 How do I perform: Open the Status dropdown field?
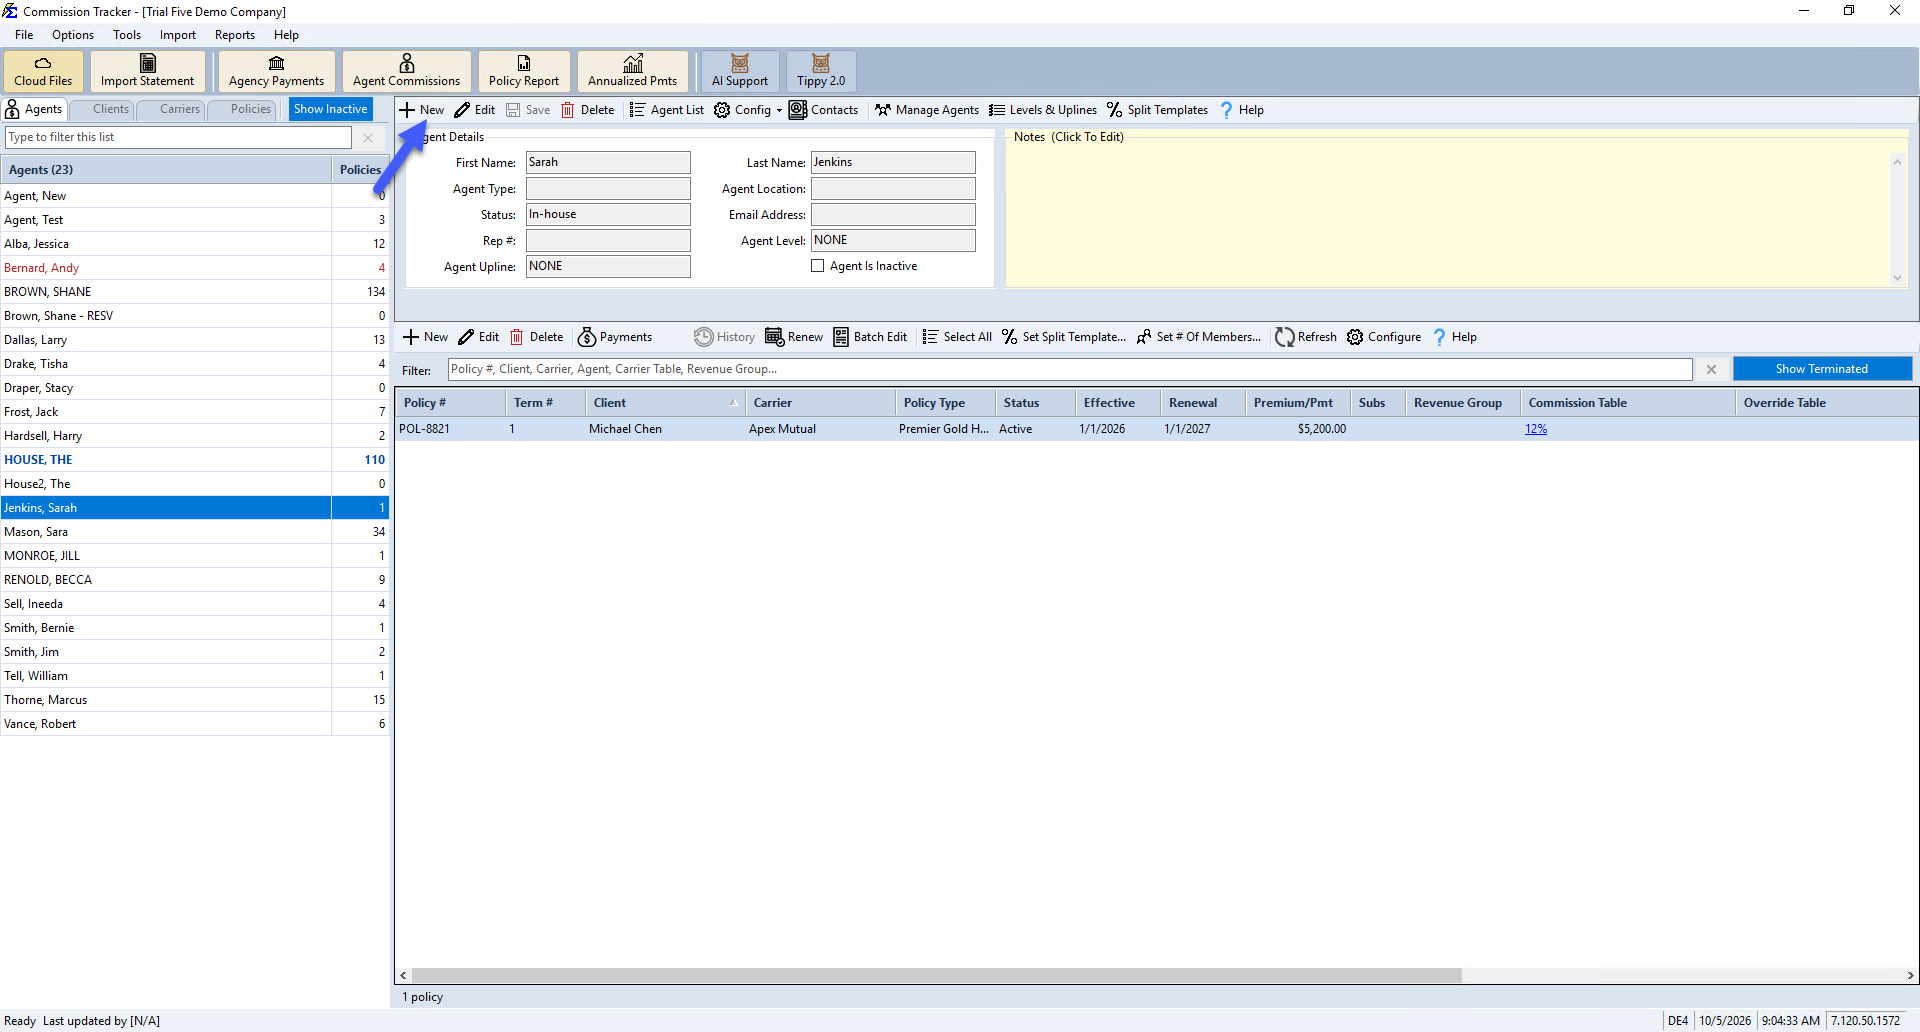click(608, 214)
